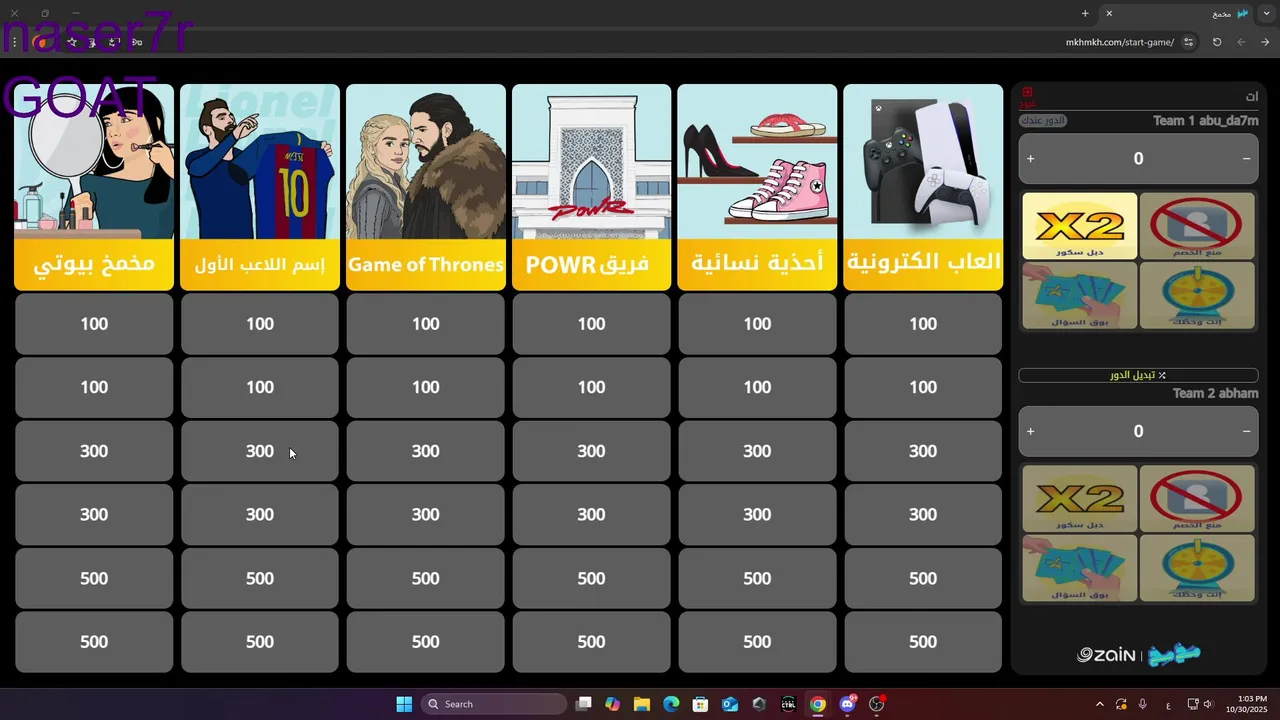Open Discord from the taskbar
Viewport: 1280px width, 720px height.
848,704
